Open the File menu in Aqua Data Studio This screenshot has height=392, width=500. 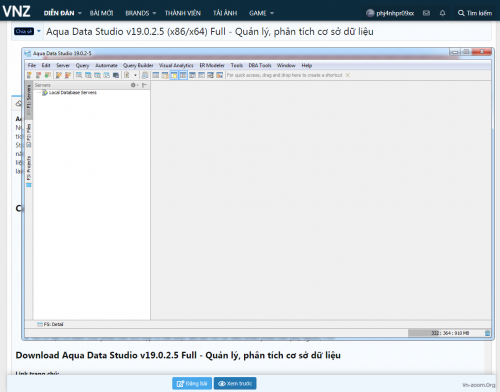tap(32, 65)
